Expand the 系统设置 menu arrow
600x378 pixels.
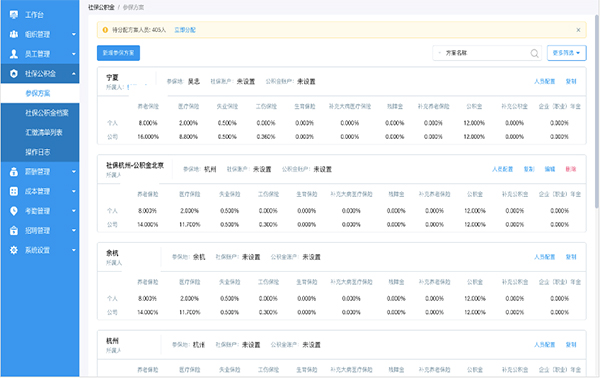pos(74,250)
